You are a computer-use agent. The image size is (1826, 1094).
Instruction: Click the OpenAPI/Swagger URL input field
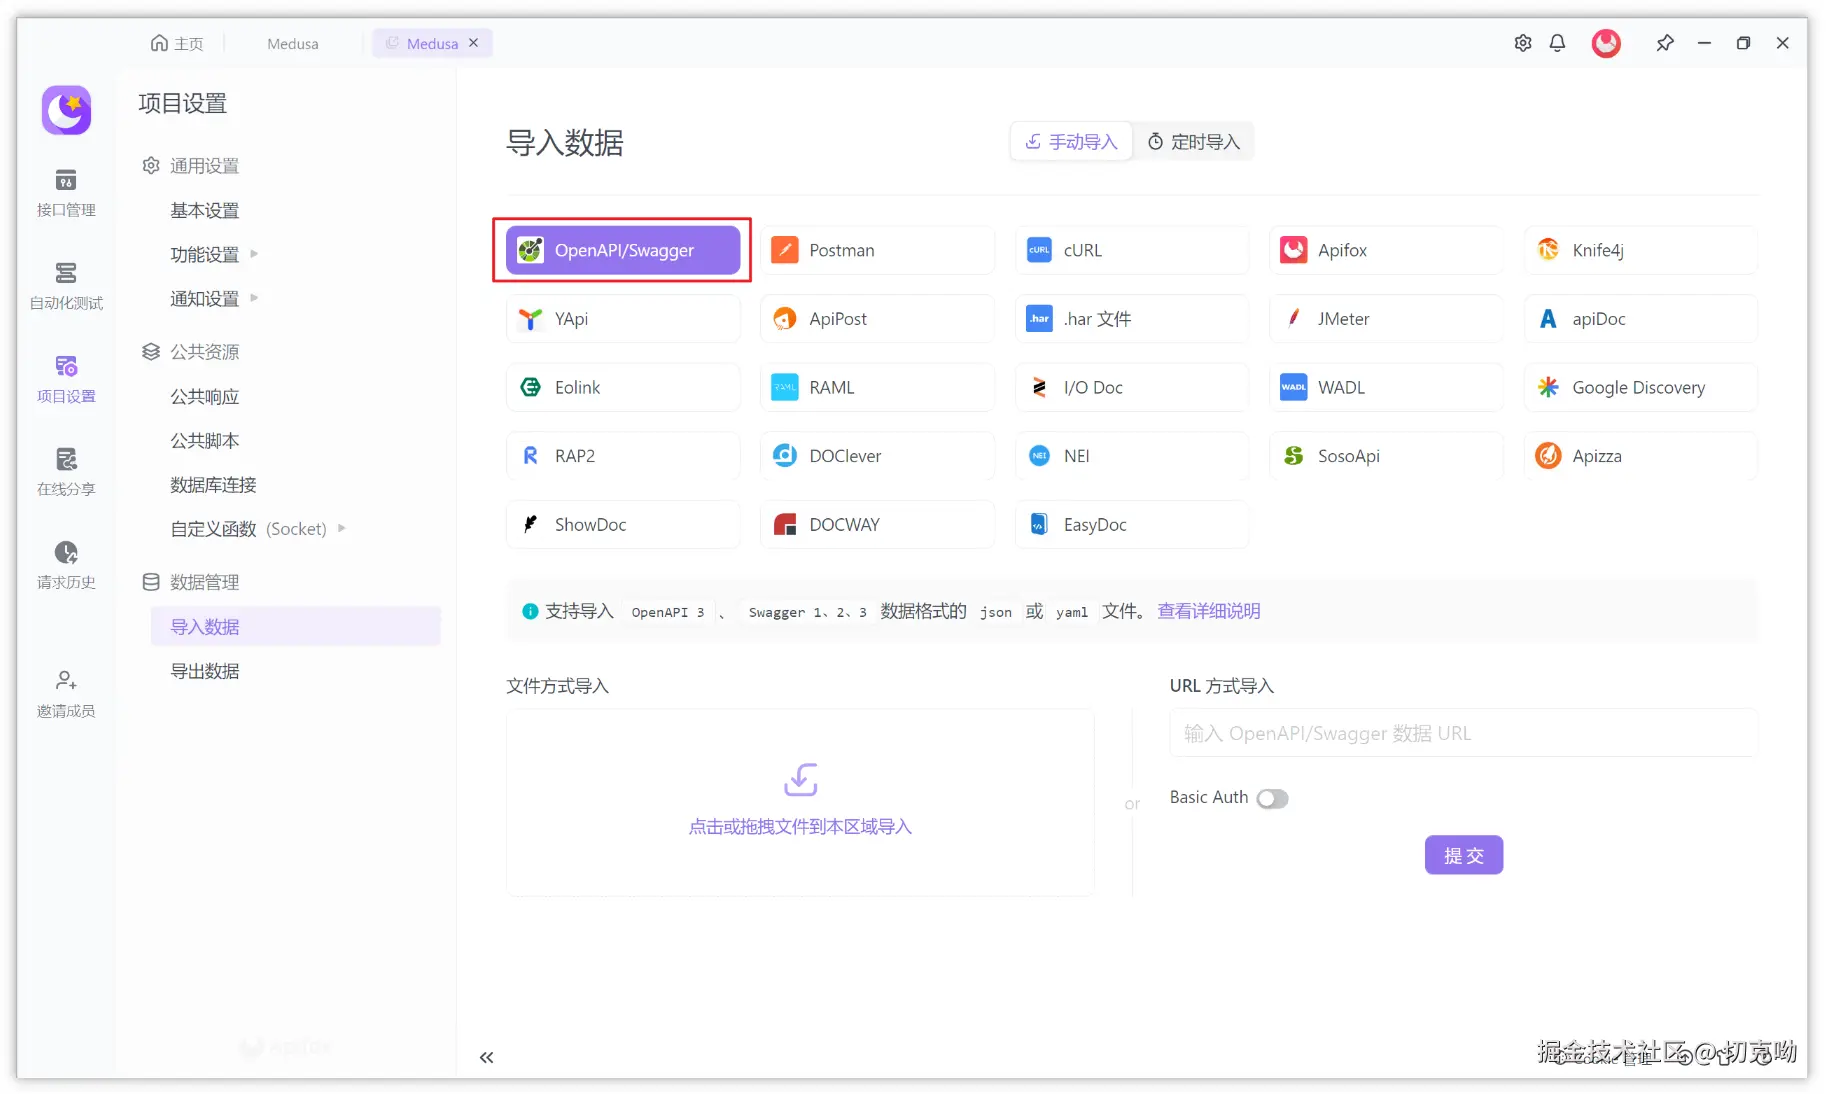pos(1464,733)
